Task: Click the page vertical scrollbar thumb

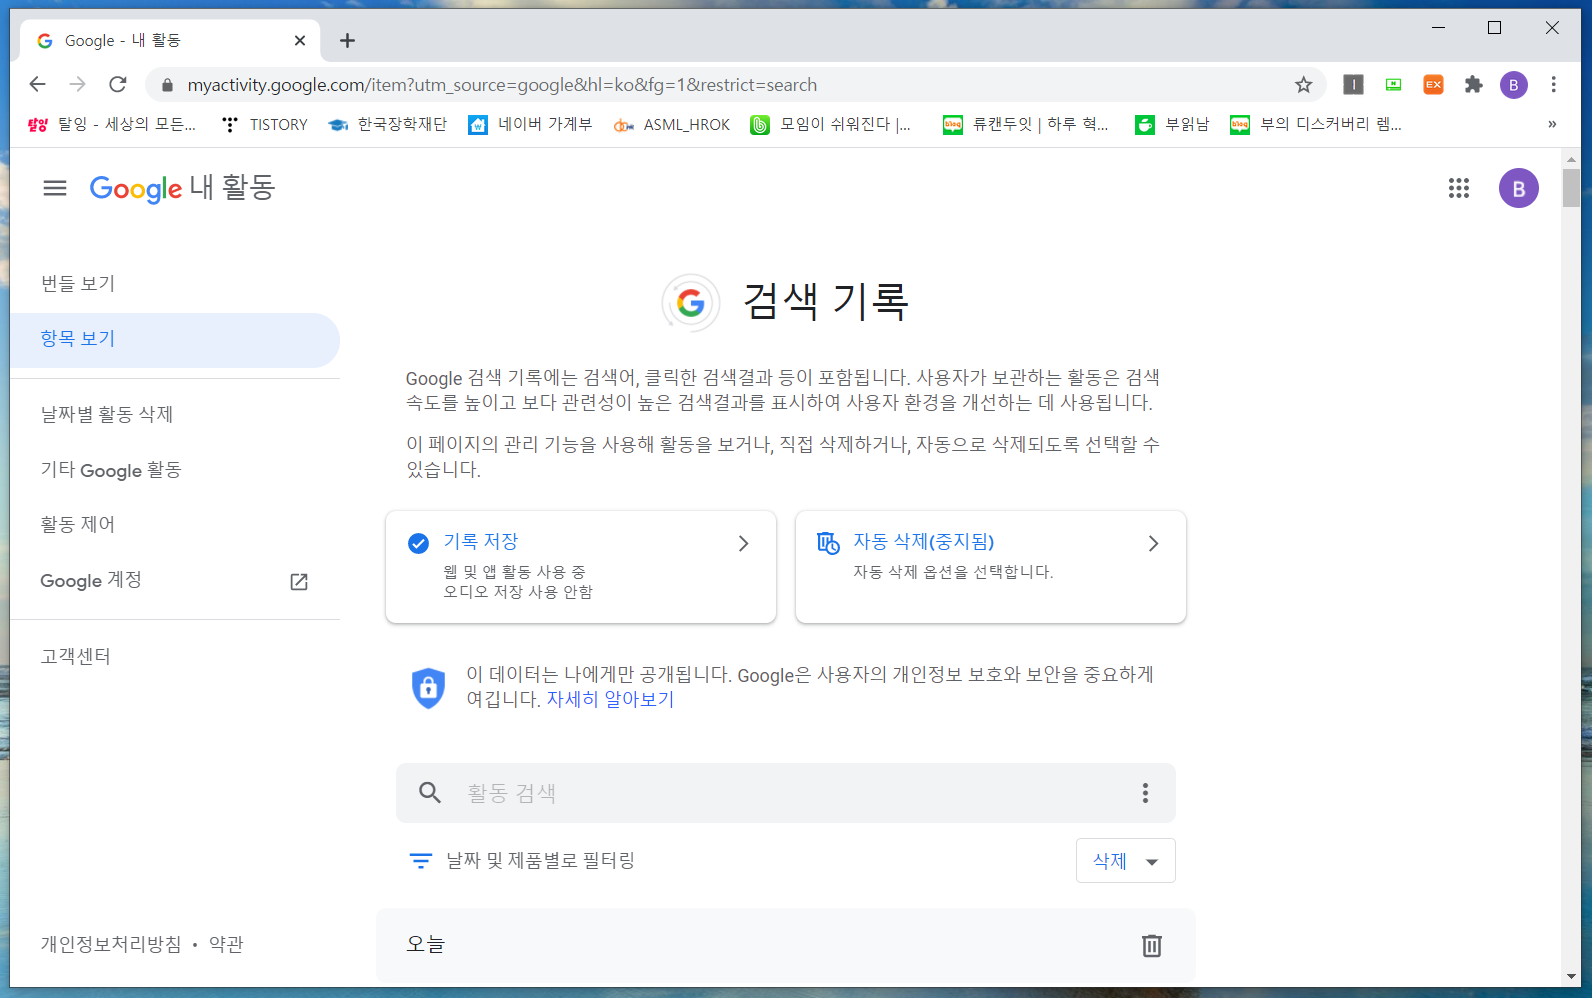Action: 1571,188
